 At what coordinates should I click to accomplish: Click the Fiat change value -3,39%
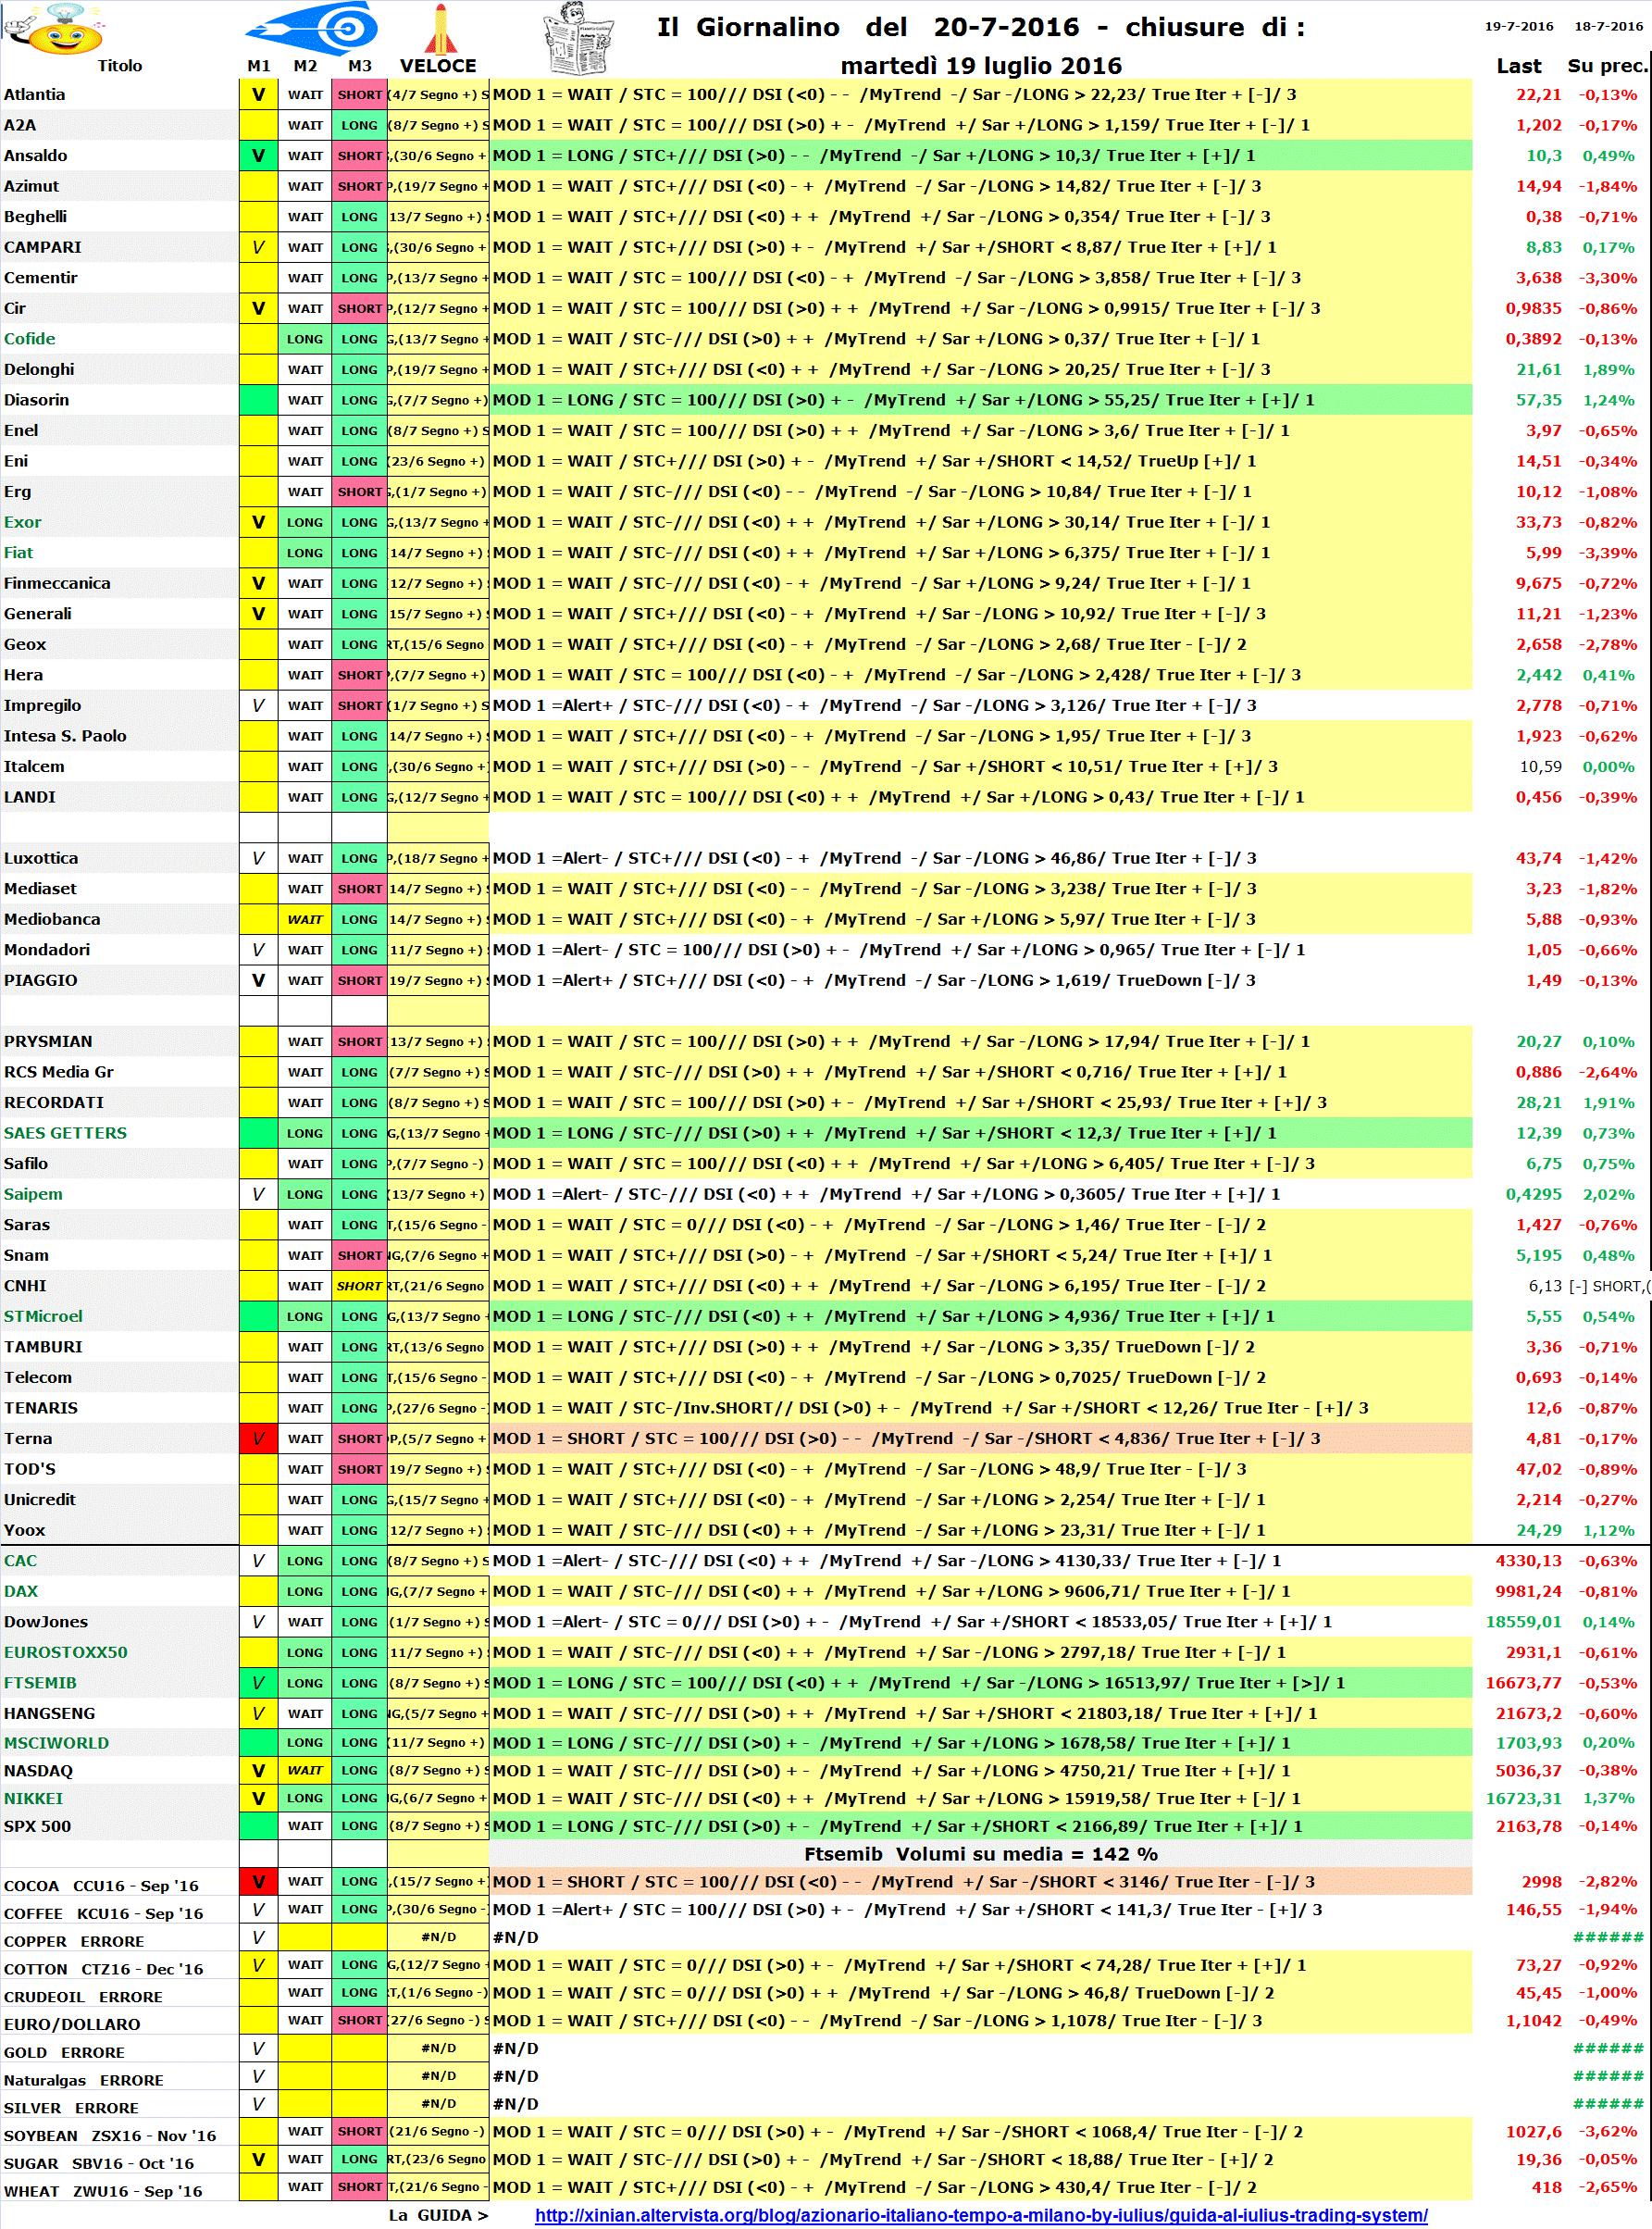pos(1608,553)
